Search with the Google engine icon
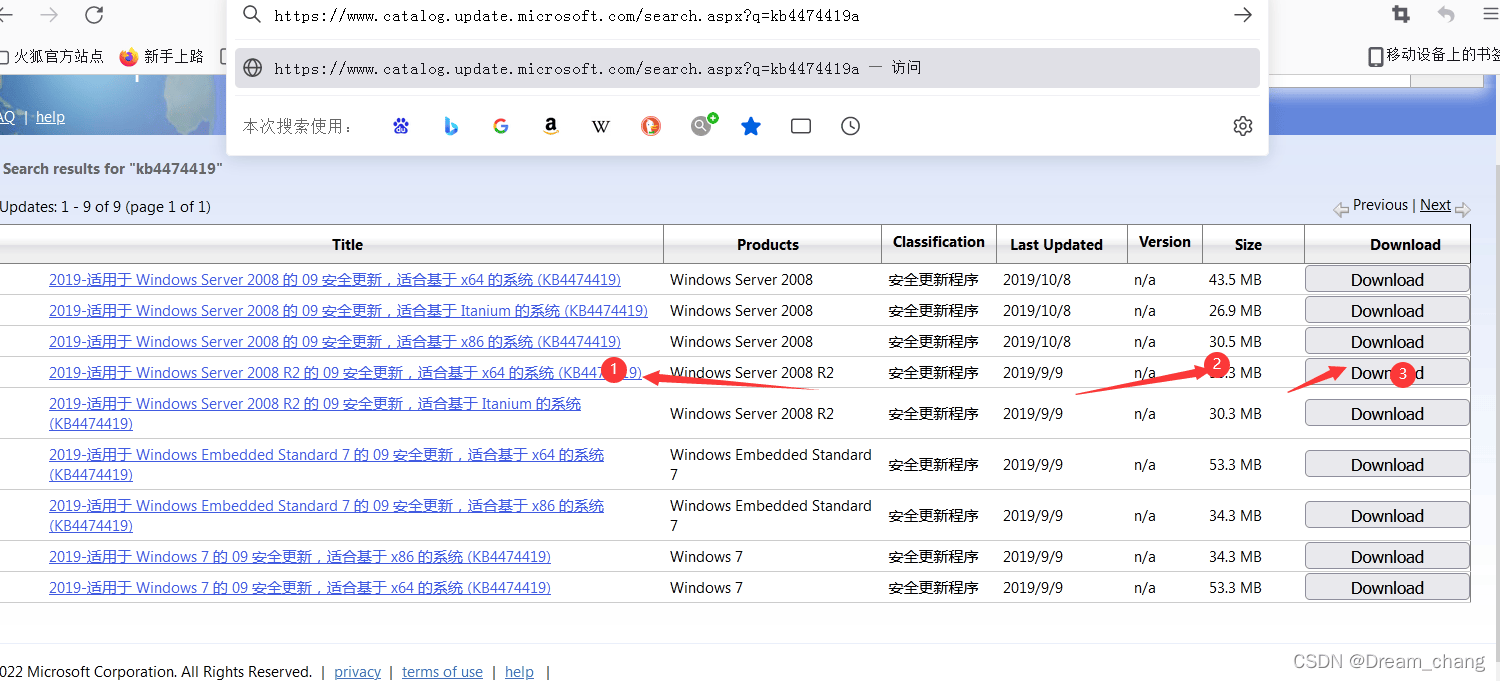The height and width of the screenshot is (681, 1500). [501, 126]
